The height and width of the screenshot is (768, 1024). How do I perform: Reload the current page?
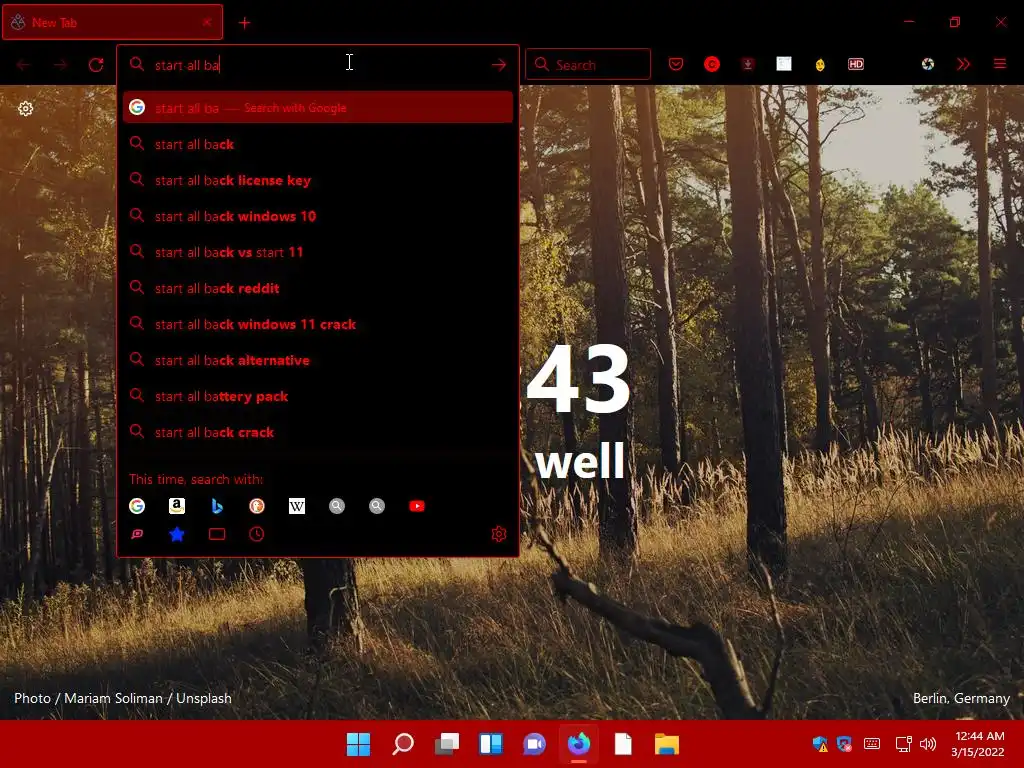96,65
